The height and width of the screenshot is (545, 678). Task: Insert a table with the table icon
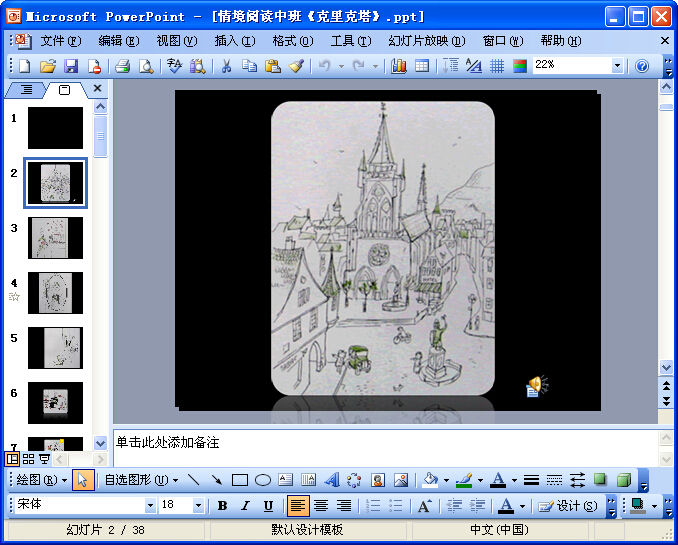422,66
